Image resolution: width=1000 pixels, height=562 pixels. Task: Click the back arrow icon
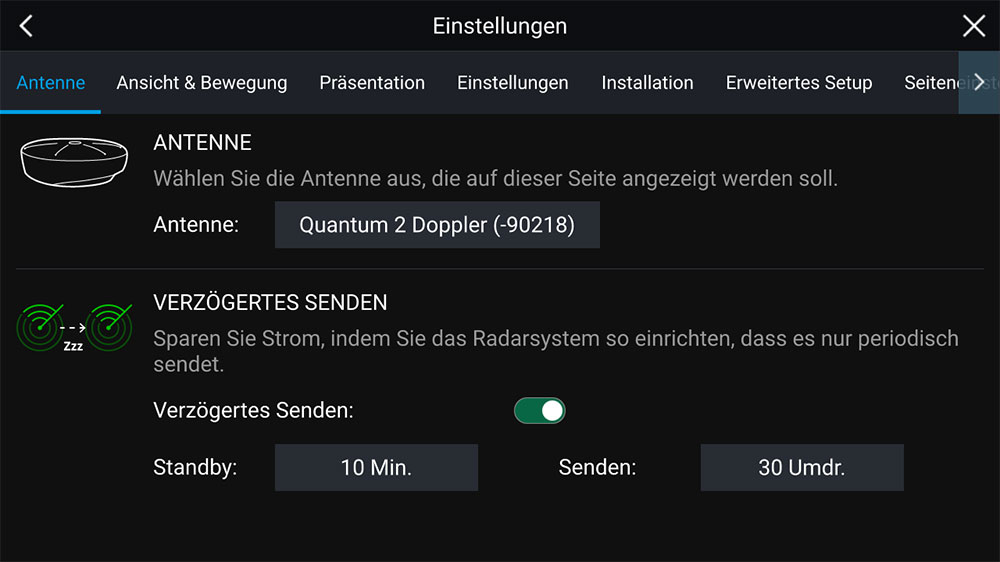click(x=26, y=26)
